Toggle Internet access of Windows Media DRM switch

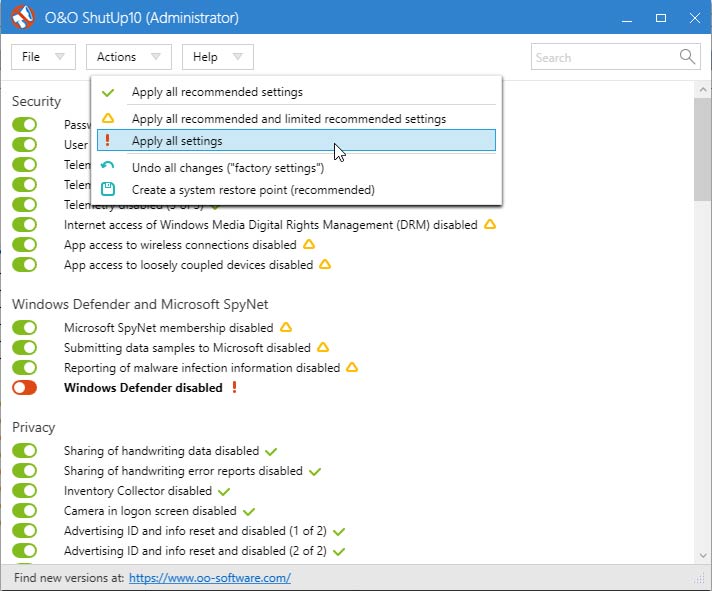tap(25, 225)
